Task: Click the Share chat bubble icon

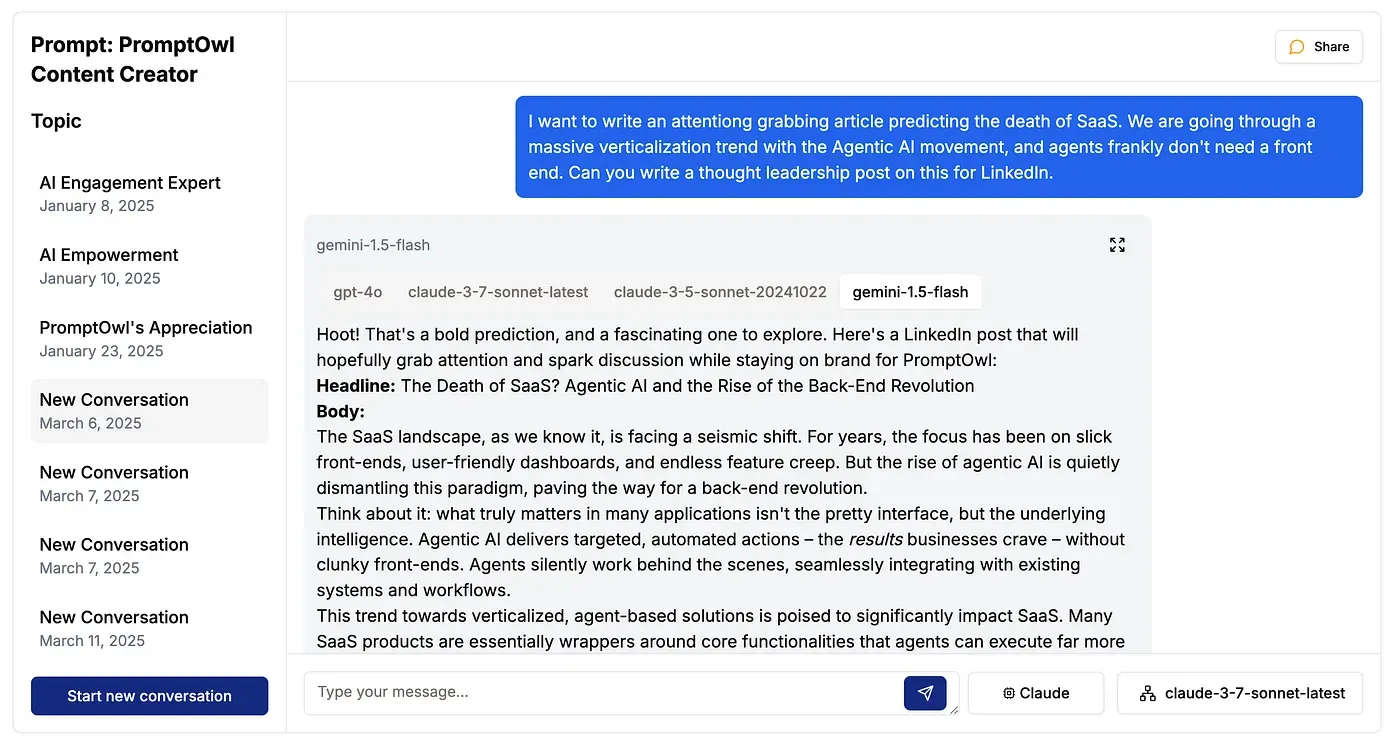Action: pyautogui.click(x=1297, y=47)
